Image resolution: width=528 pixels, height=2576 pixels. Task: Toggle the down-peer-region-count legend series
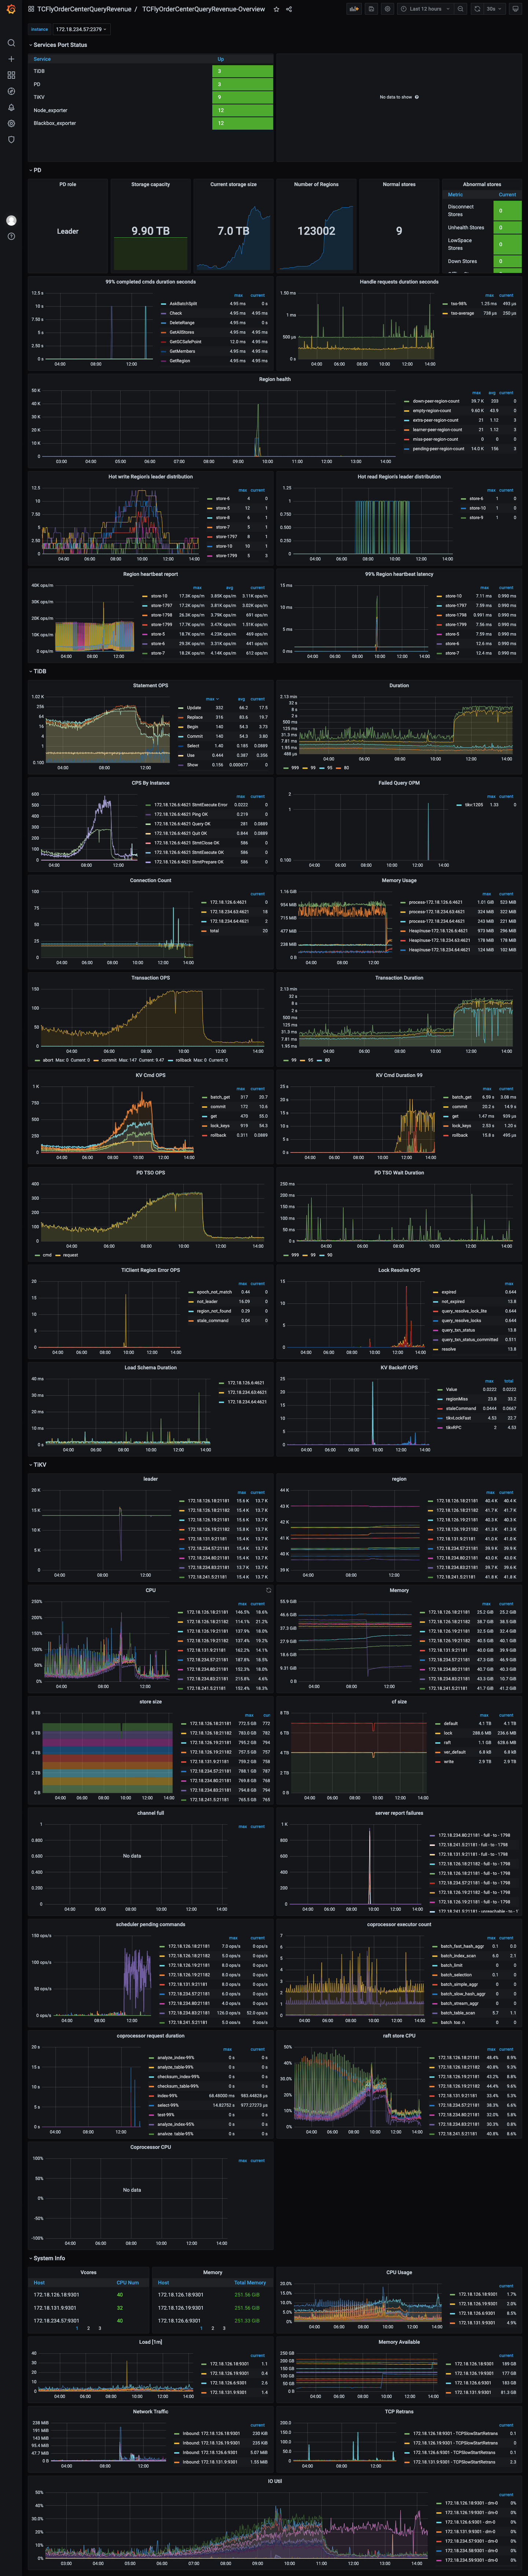click(436, 401)
